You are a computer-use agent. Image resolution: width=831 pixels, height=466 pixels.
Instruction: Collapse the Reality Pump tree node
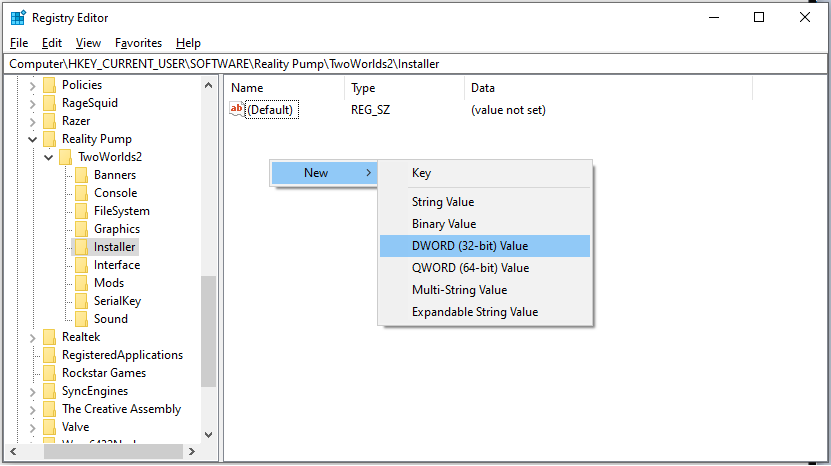tap(33, 139)
